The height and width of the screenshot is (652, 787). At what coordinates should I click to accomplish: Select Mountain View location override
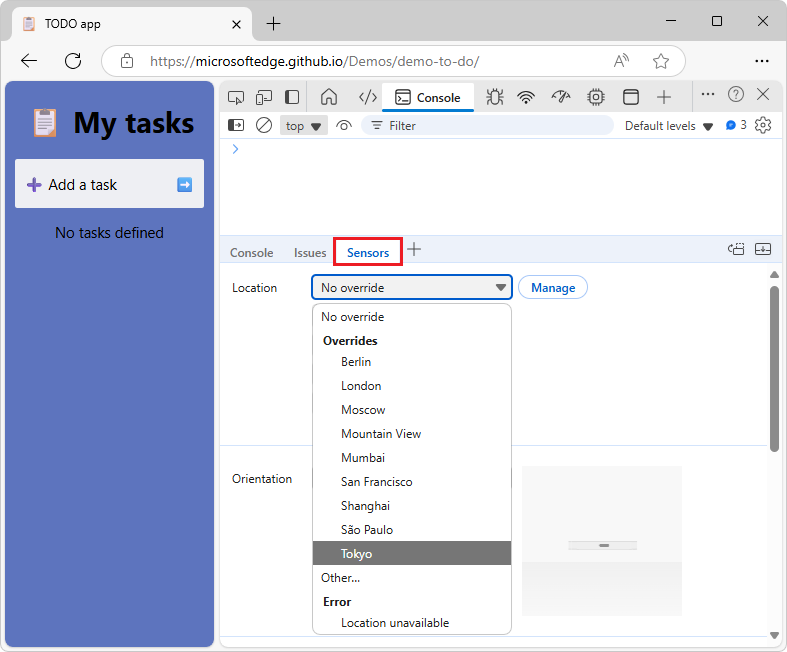point(412,434)
